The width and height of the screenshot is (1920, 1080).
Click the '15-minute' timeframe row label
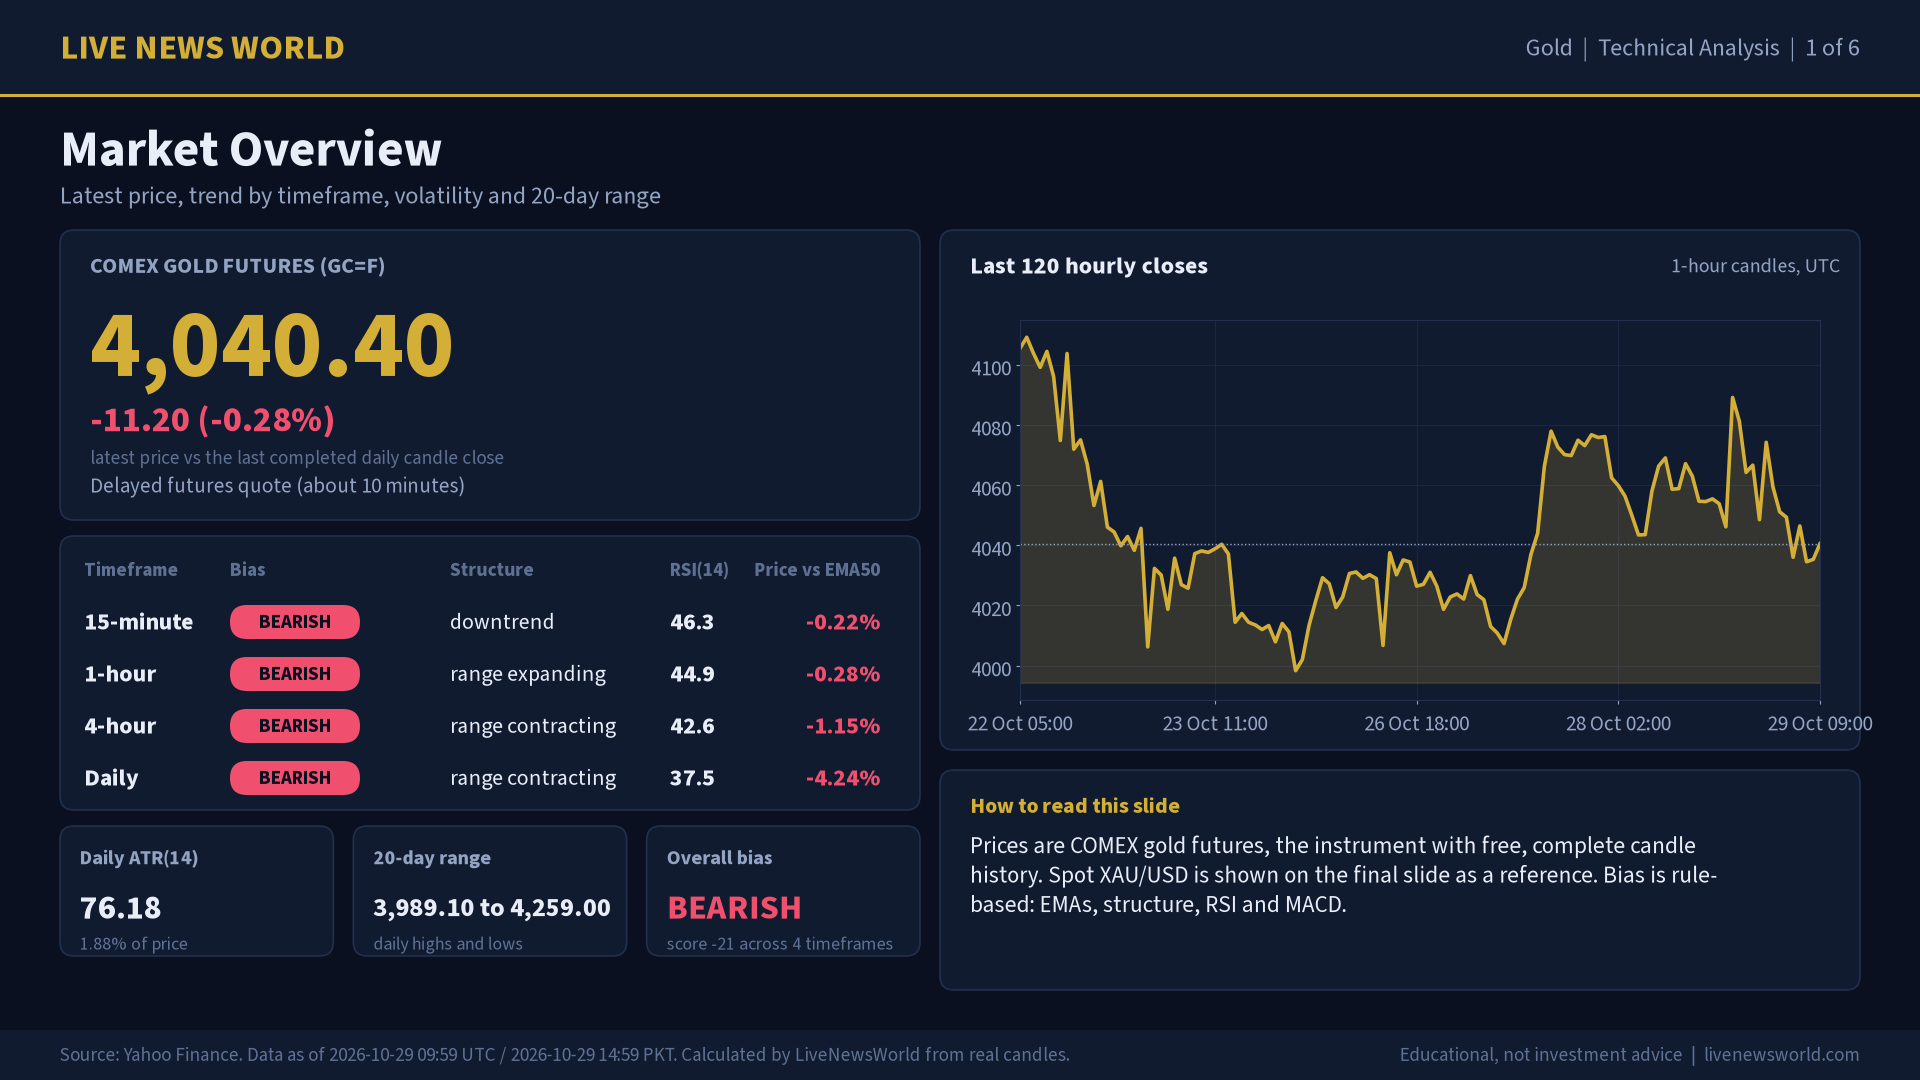pyautogui.click(x=139, y=622)
